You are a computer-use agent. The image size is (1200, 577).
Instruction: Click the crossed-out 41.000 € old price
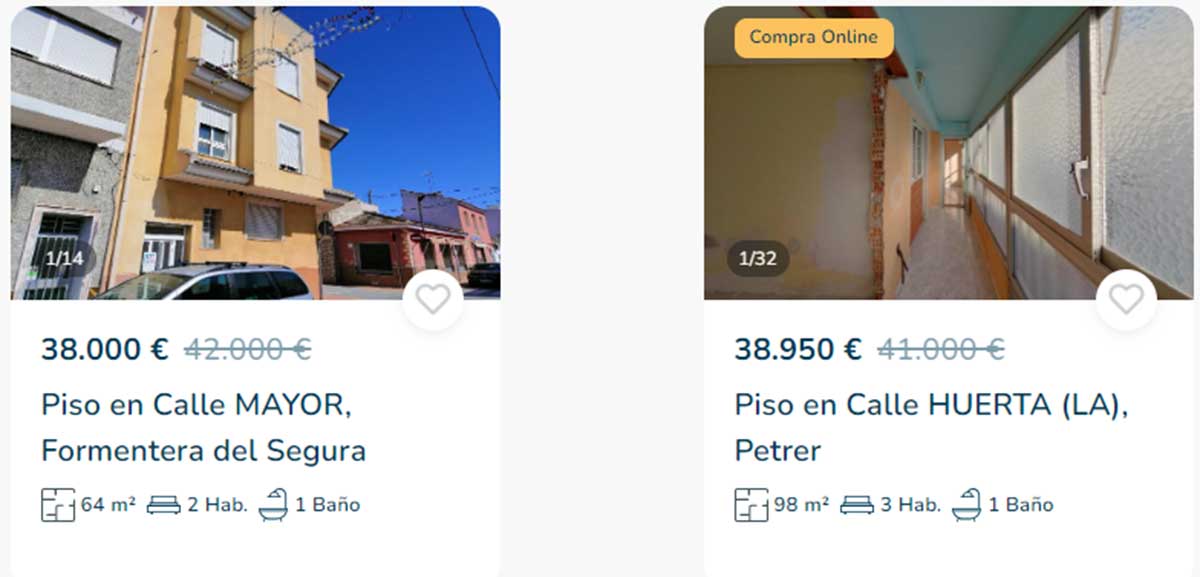pyautogui.click(x=941, y=349)
